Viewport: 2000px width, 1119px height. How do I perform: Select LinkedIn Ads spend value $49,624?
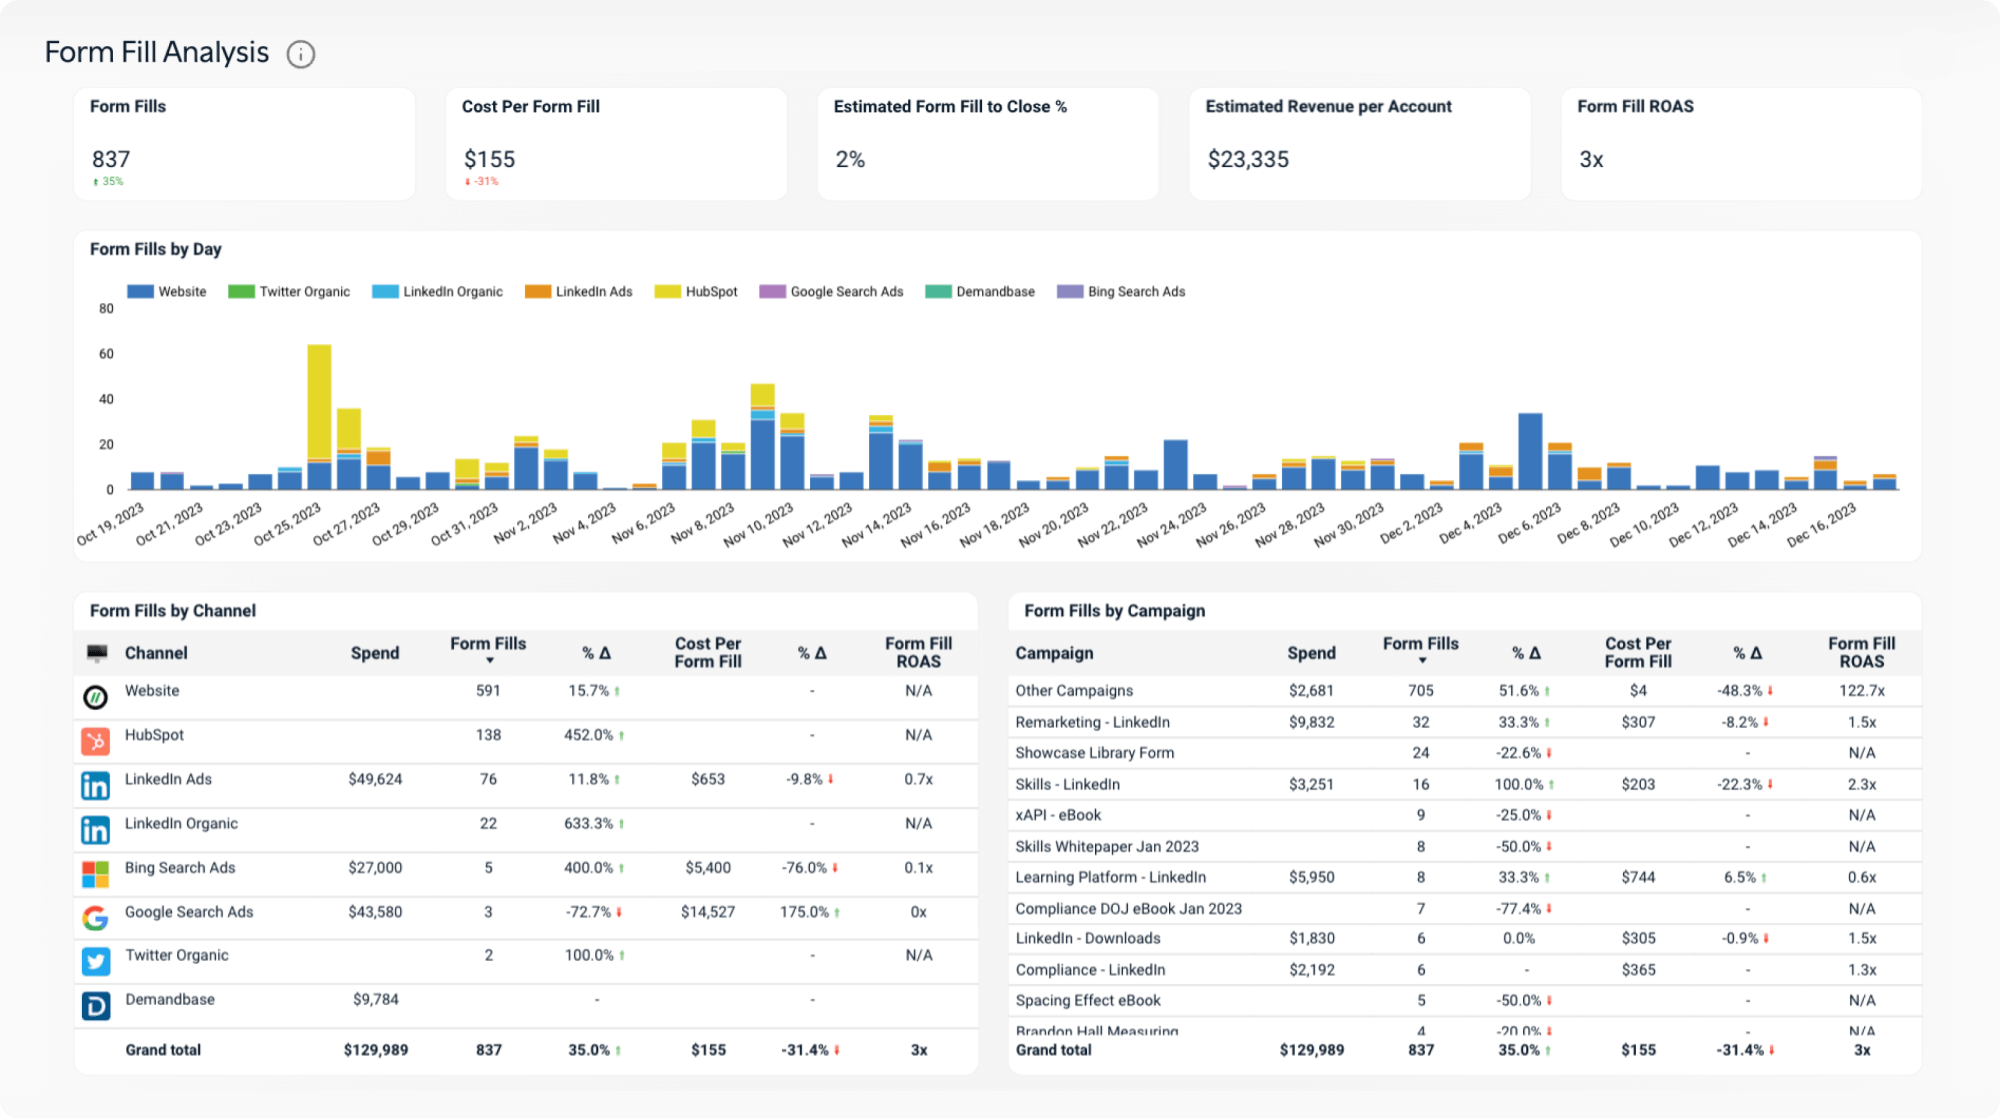pos(375,779)
